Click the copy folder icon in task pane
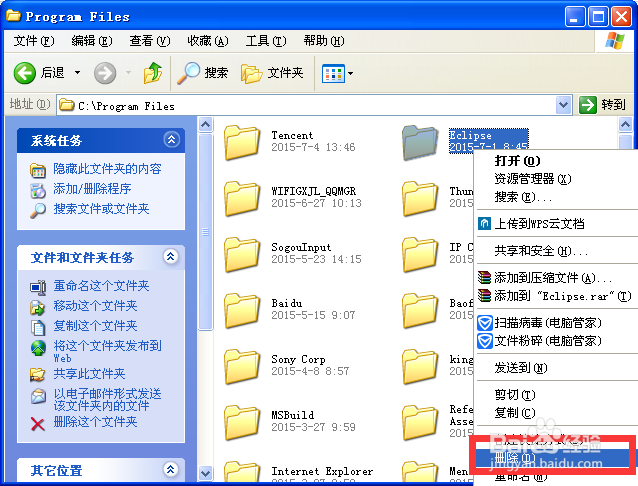 [x=38, y=327]
